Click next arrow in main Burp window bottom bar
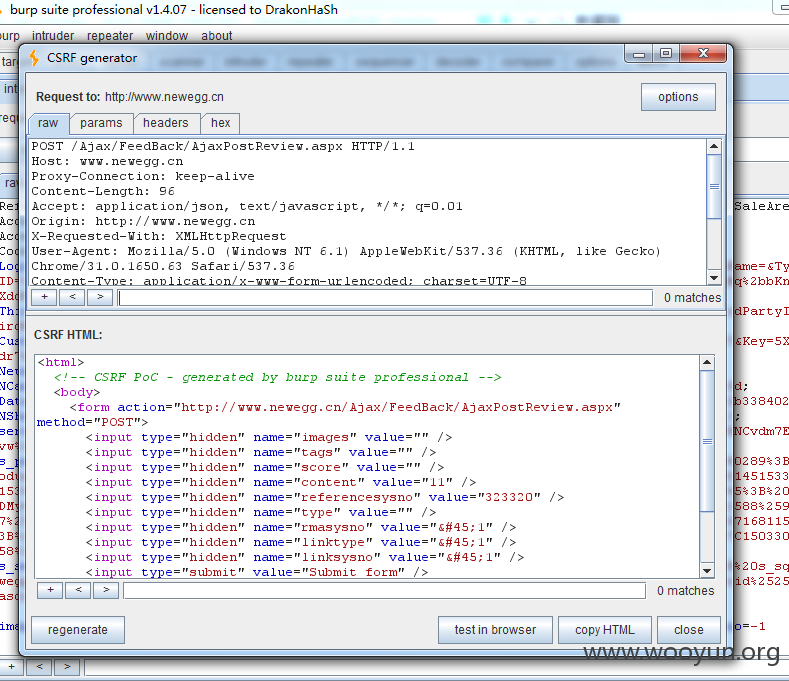789x681 pixels. click(67, 667)
